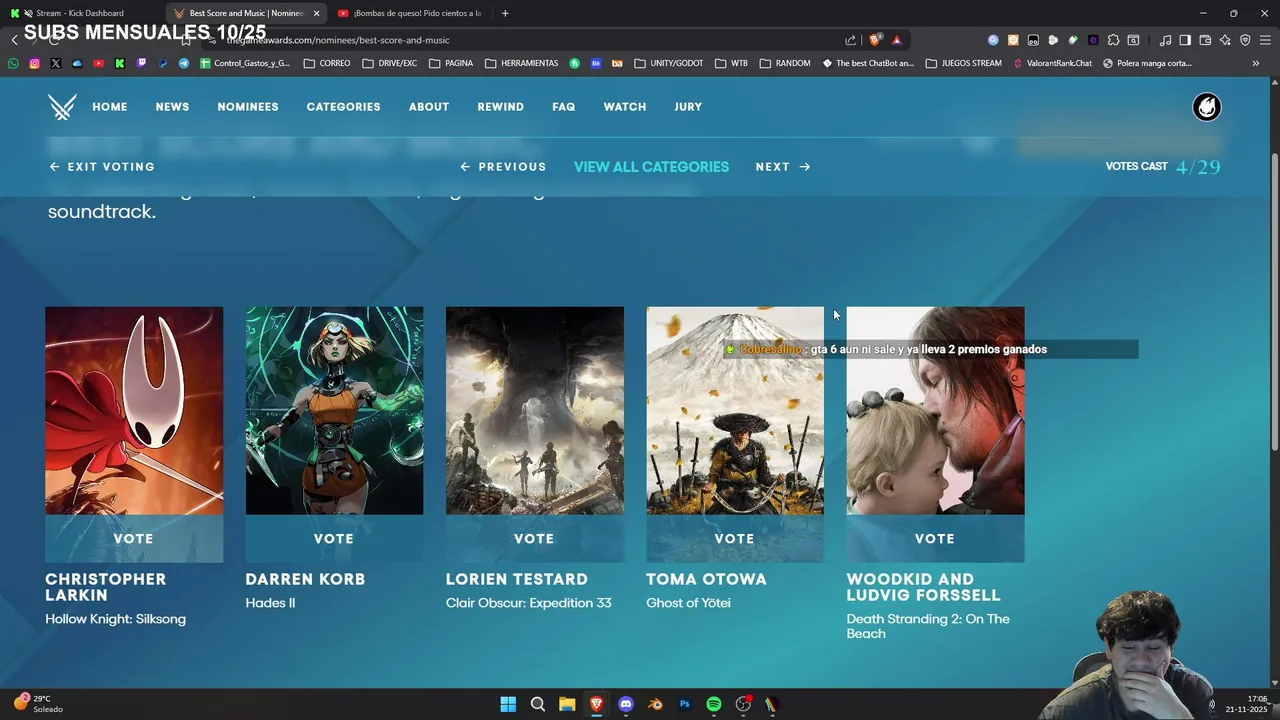Open Blender from the taskbar
This screenshot has height=720, width=1280.
655,704
